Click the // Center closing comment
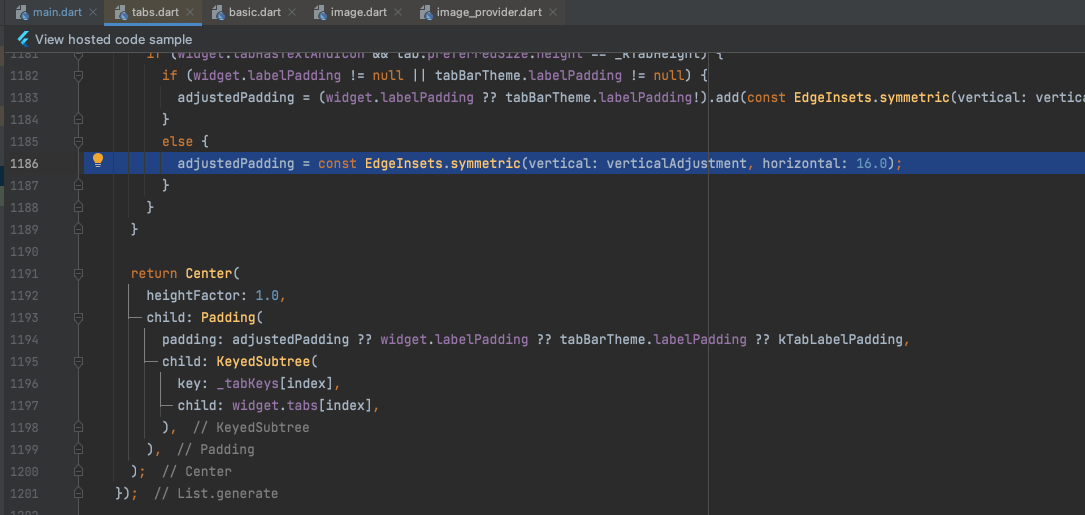Screen dimensions: 1085x515 [x=197, y=471]
